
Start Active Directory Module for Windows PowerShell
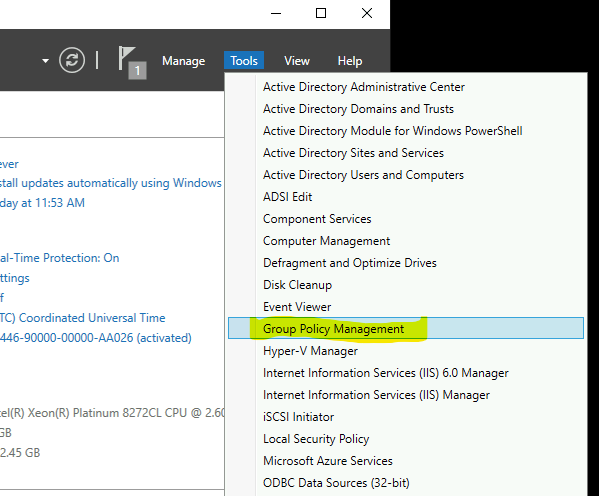pos(406,131)
